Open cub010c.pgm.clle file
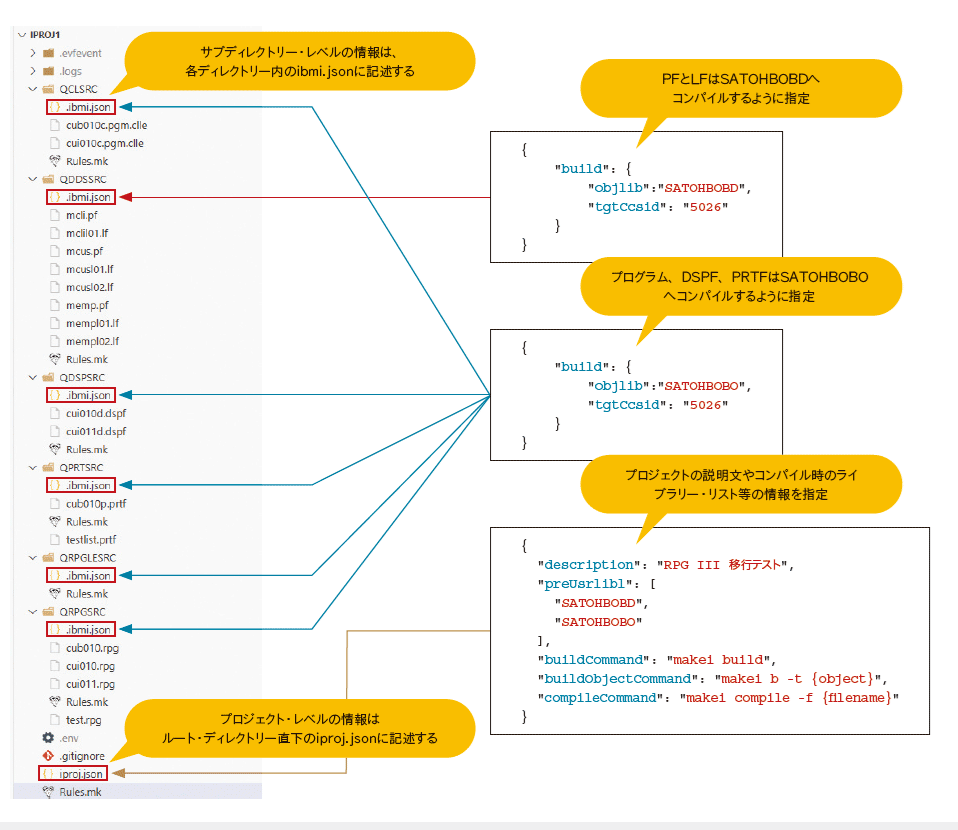This screenshot has width=958, height=830. tap(106, 125)
